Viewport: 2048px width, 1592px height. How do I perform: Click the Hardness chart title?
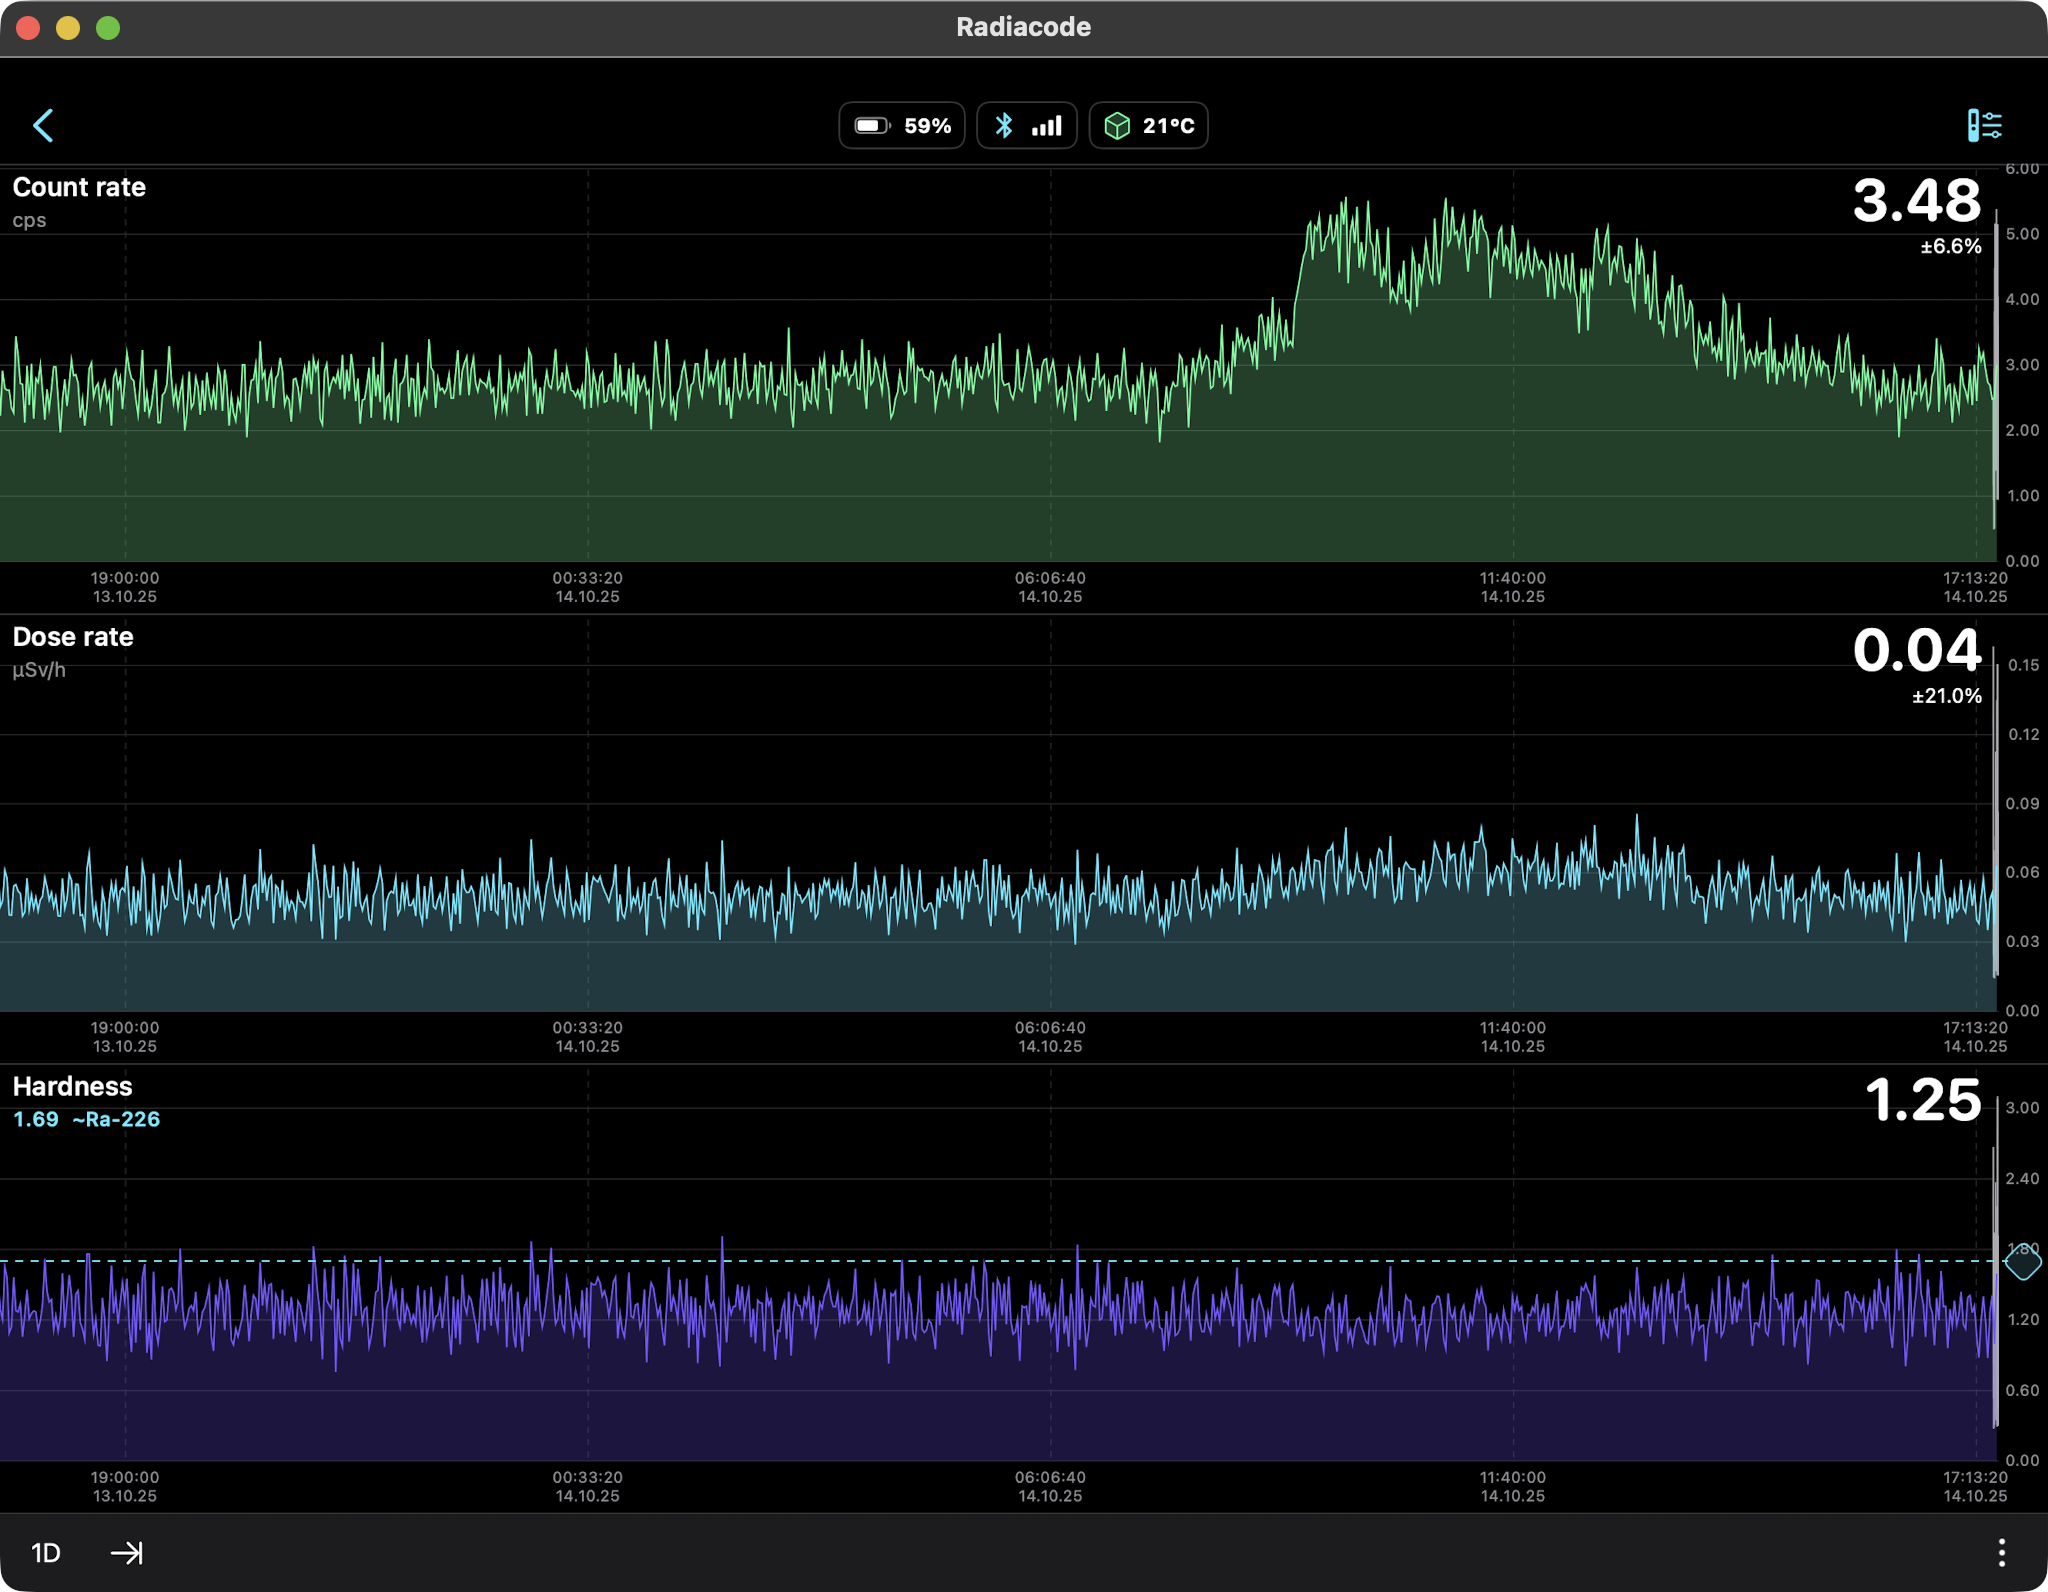coord(72,1087)
